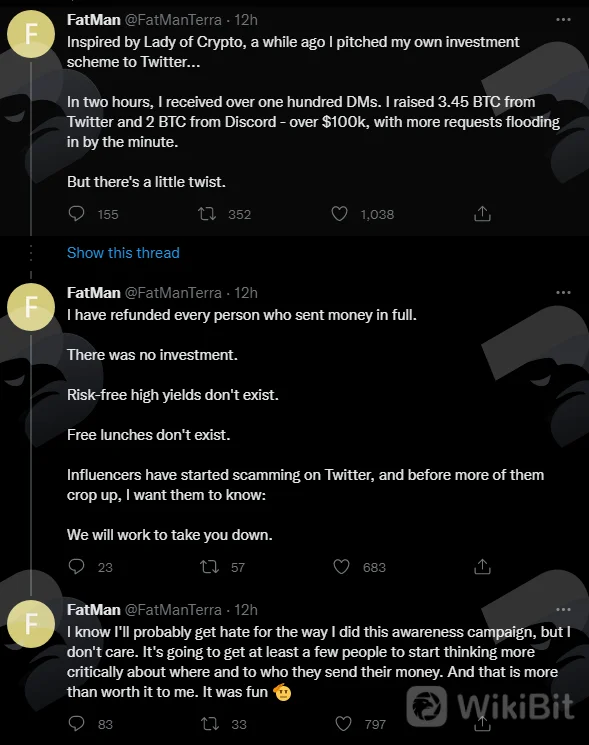Share the first tweet about investment scheme

coord(482,214)
